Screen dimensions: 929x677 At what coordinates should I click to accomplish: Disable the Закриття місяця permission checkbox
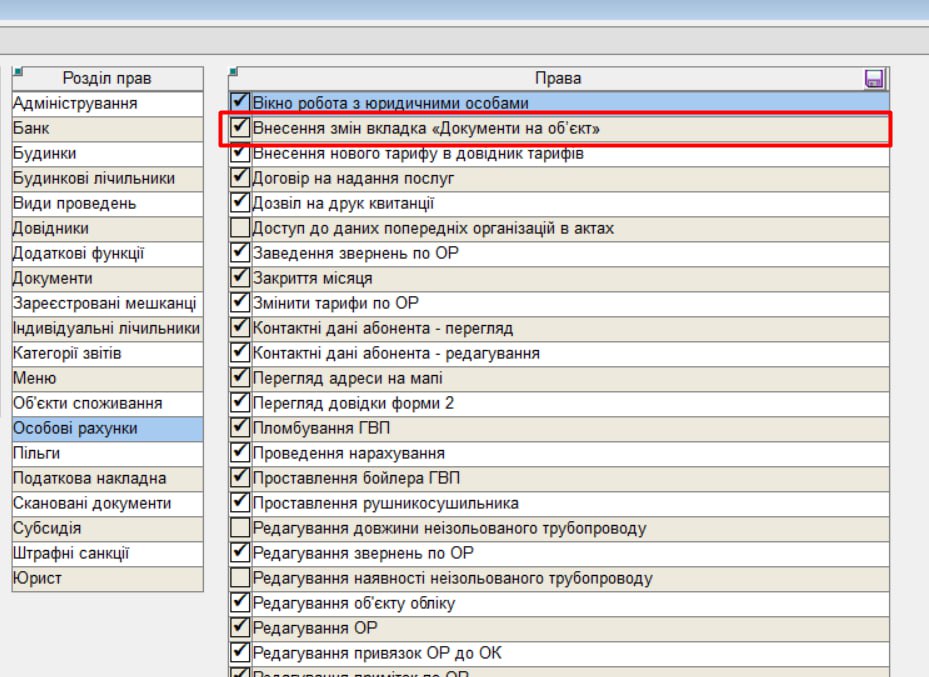click(240, 278)
